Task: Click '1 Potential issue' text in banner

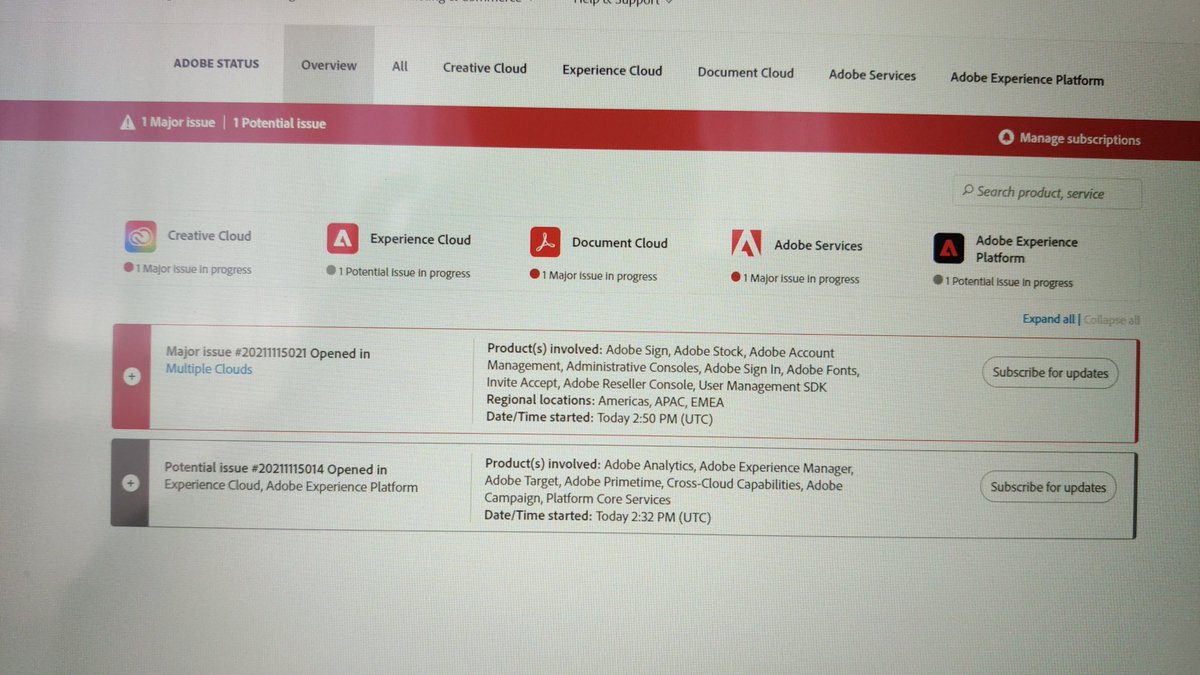Action: point(280,123)
